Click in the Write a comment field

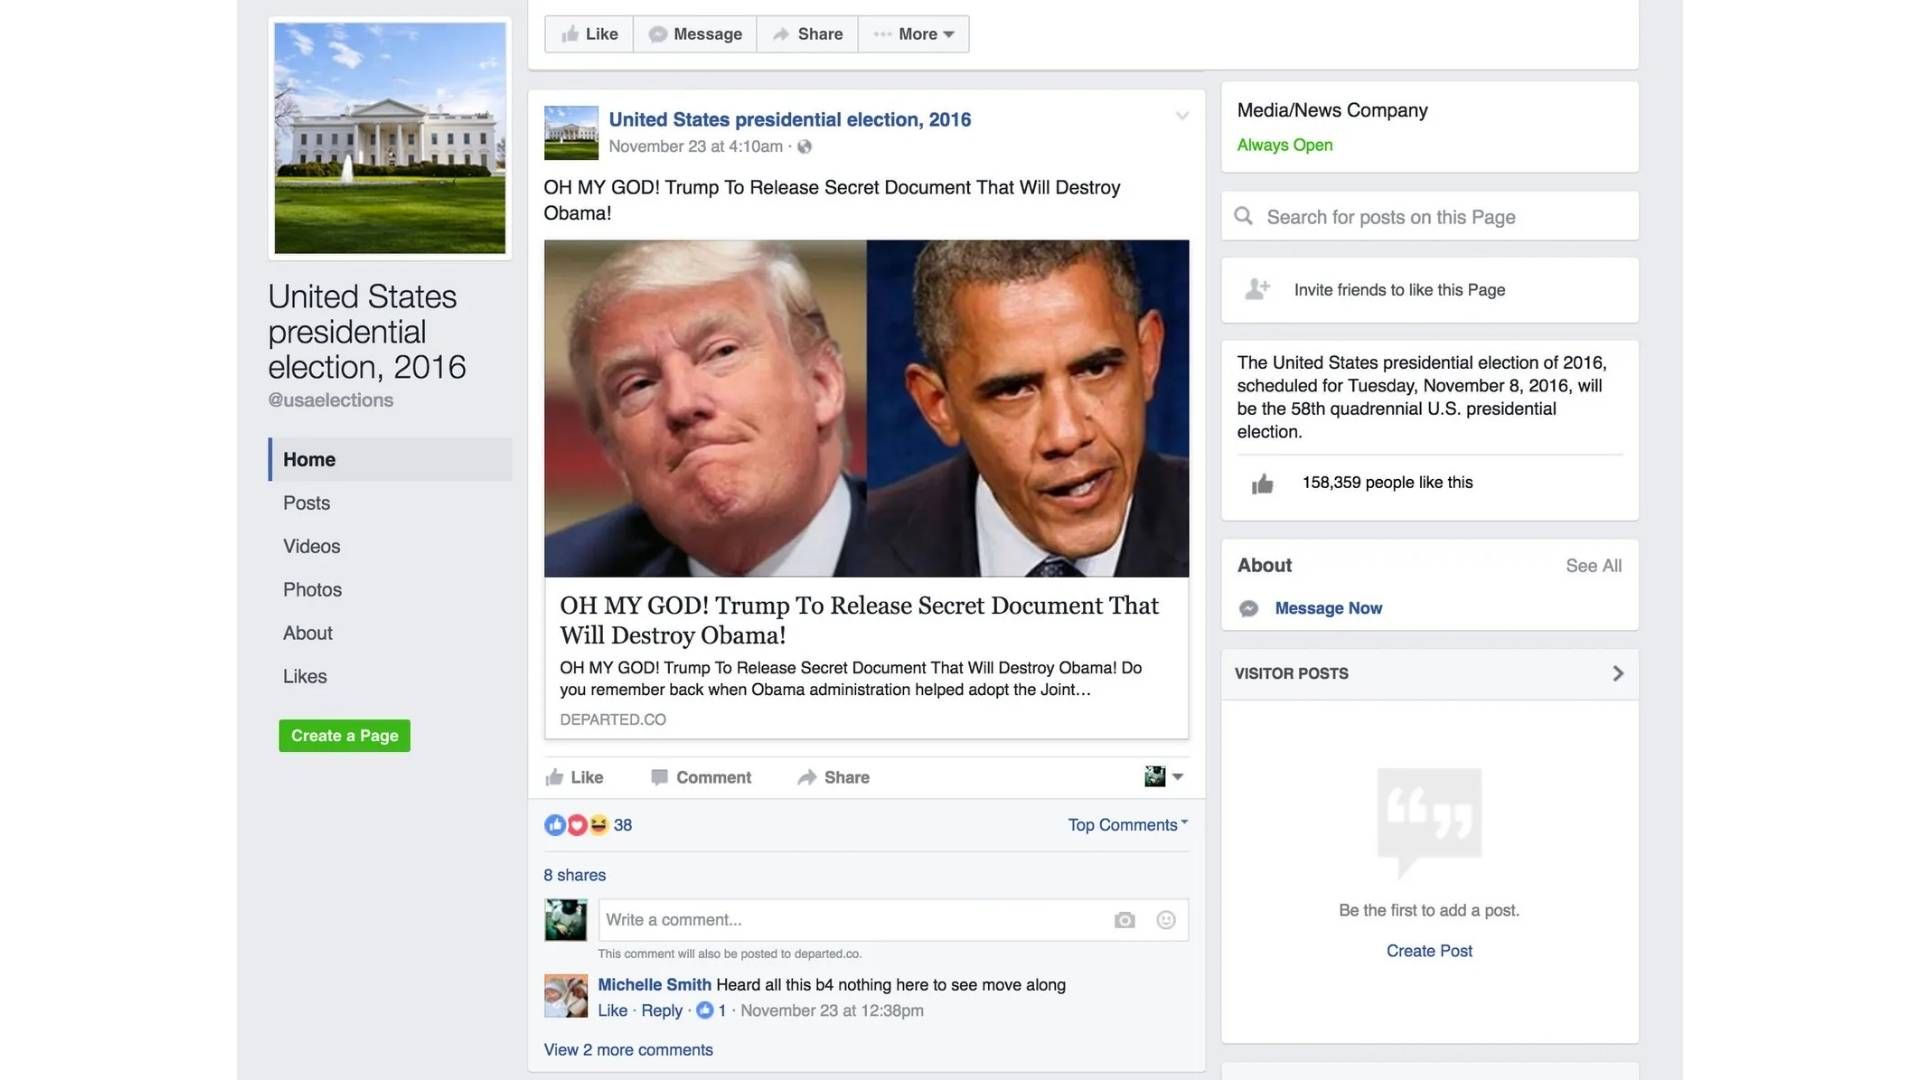(850, 920)
